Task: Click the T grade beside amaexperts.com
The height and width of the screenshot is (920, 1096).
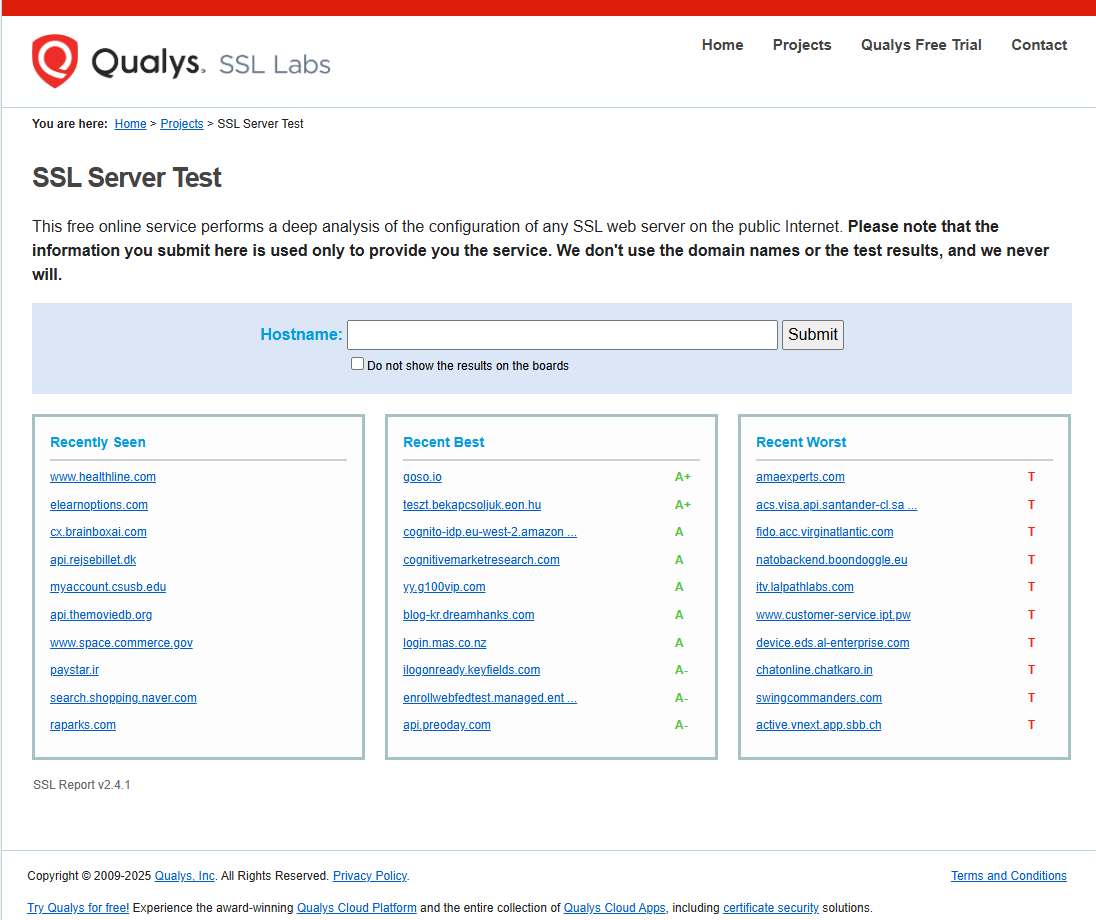Action: tap(1031, 477)
